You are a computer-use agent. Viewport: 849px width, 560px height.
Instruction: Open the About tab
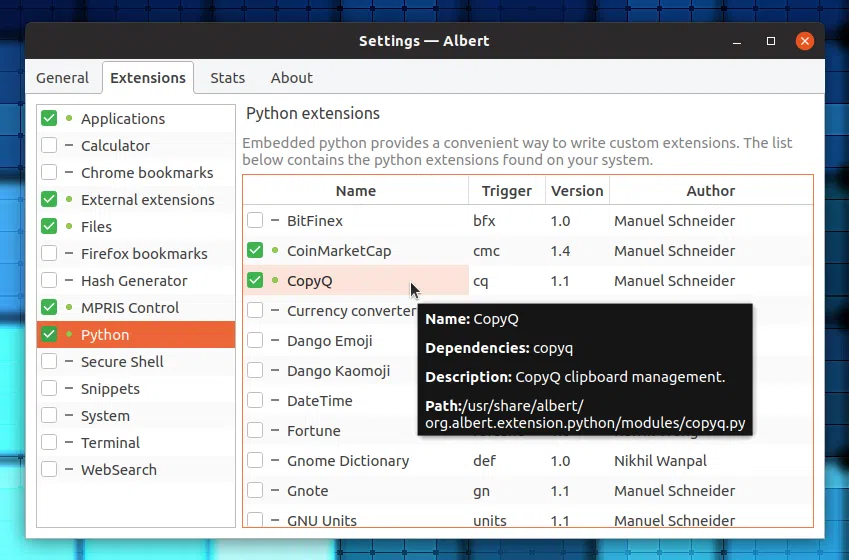(x=292, y=78)
